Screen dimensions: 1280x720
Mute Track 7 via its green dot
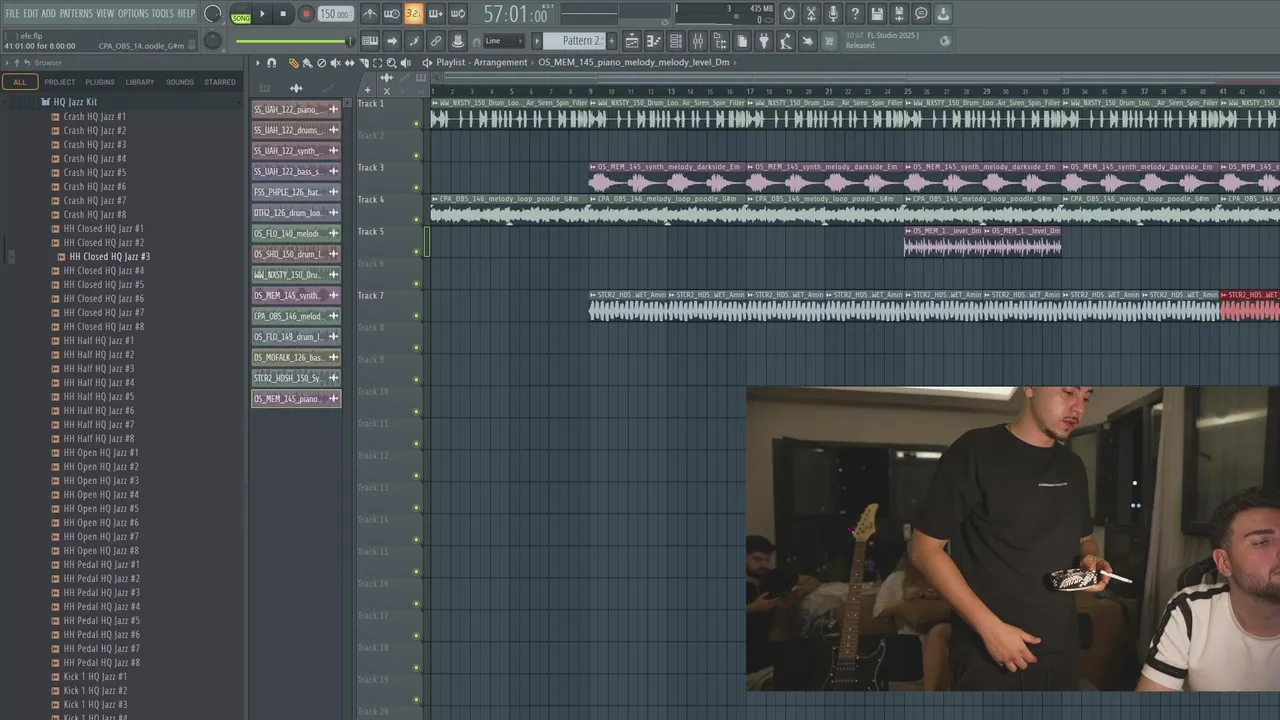tap(417, 316)
